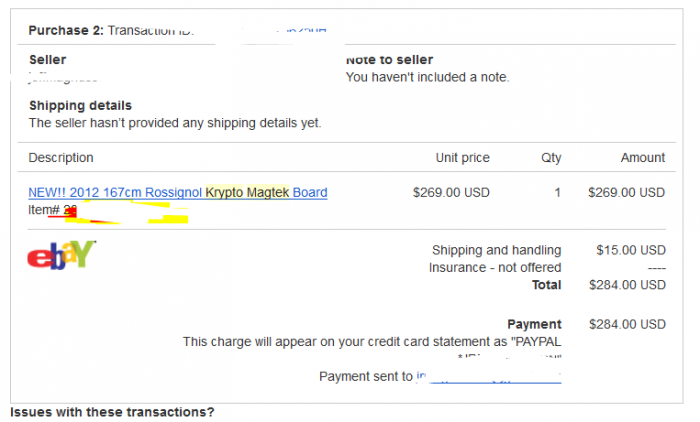Click the Description column header
The height and width of the screenshot is (422, 700).
coord(61,158)
